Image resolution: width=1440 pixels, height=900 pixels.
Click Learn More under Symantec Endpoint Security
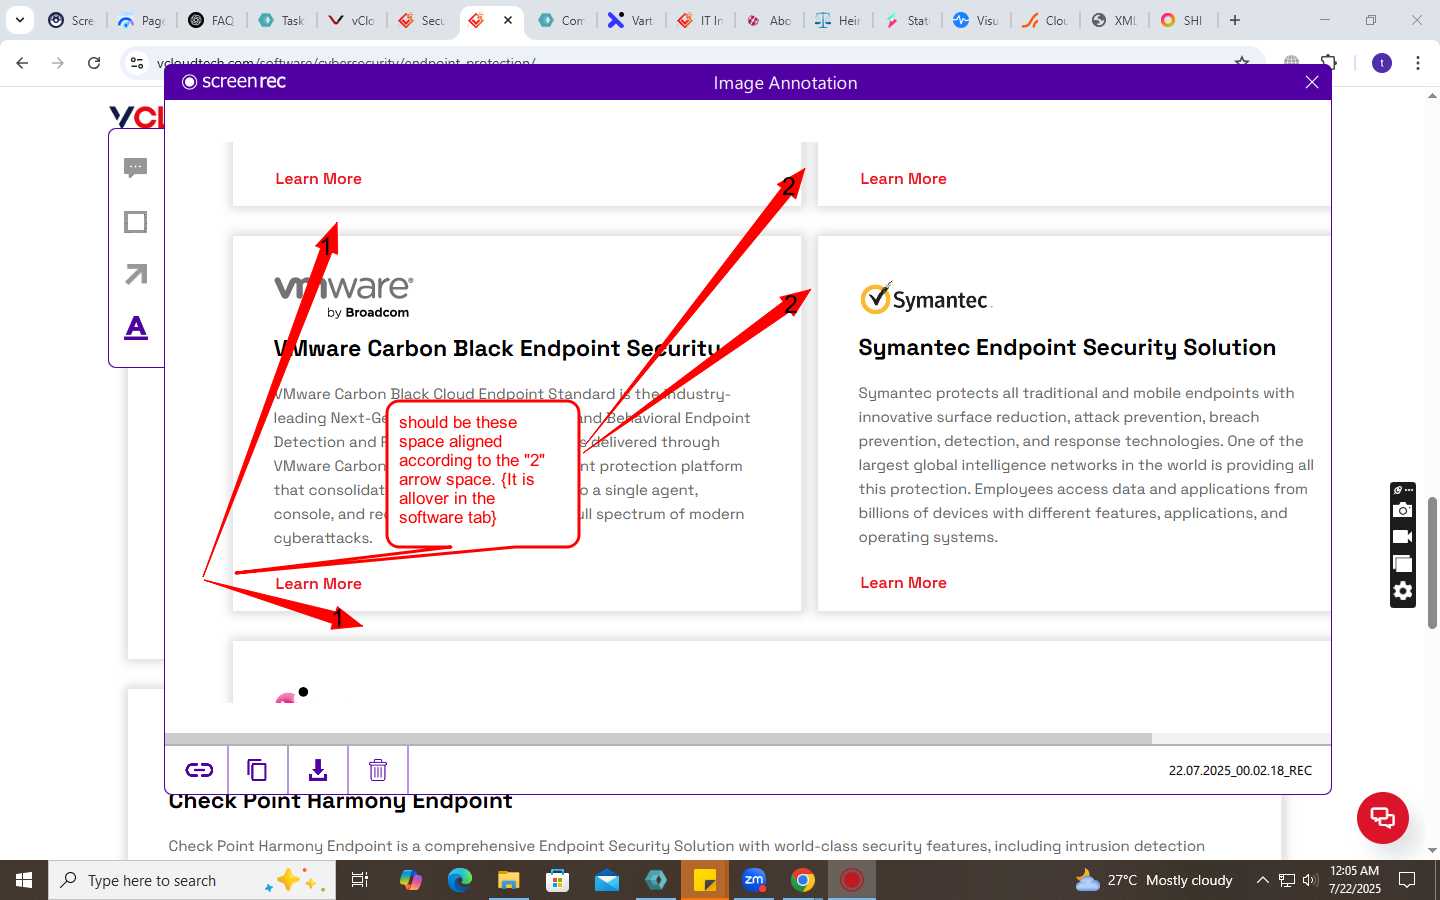tap(903, 583)
